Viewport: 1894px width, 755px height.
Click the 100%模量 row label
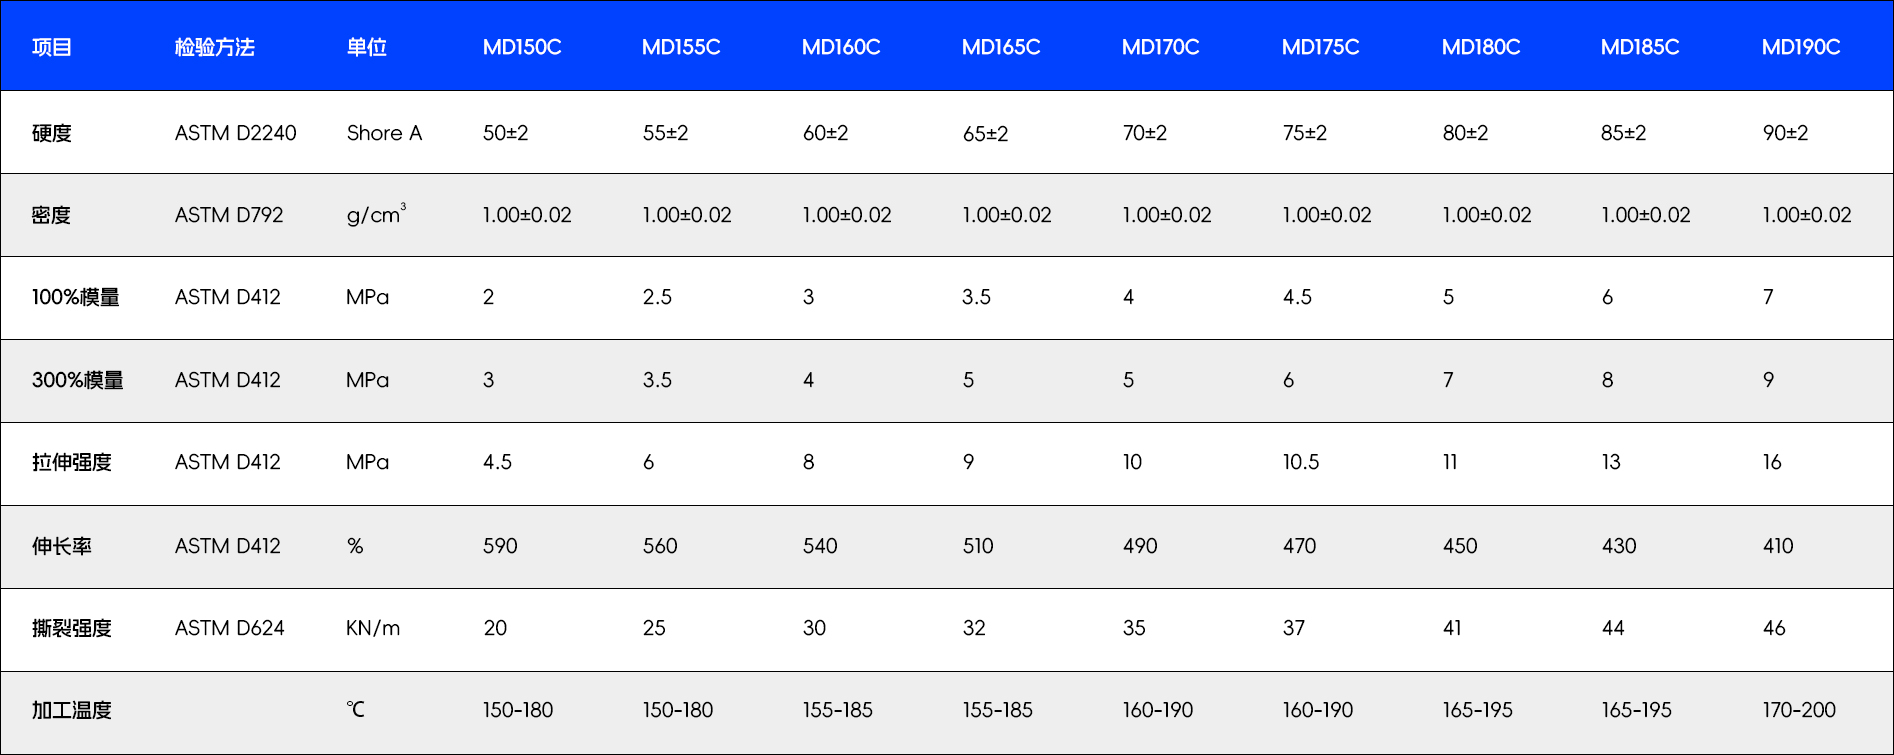point(75,297)
